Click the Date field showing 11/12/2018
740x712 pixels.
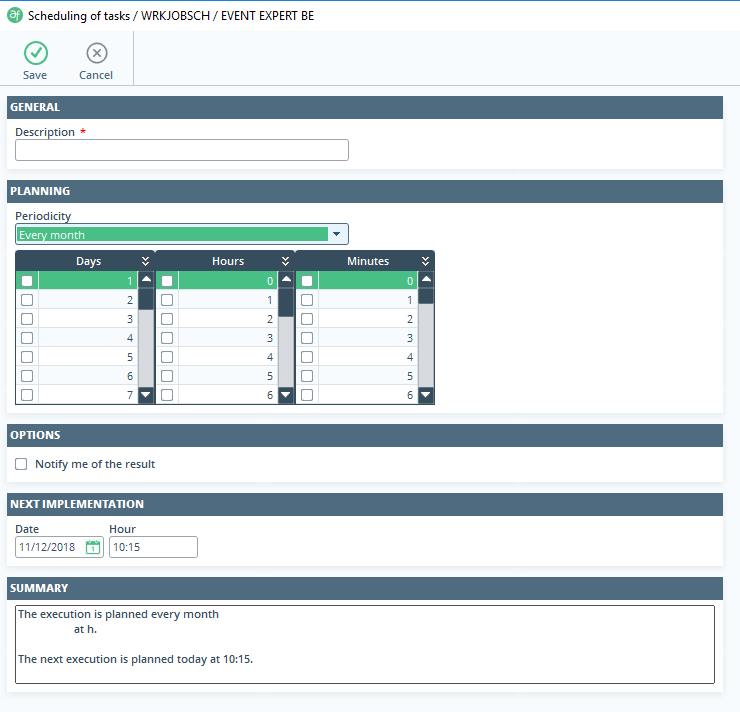tap(50, 547)
